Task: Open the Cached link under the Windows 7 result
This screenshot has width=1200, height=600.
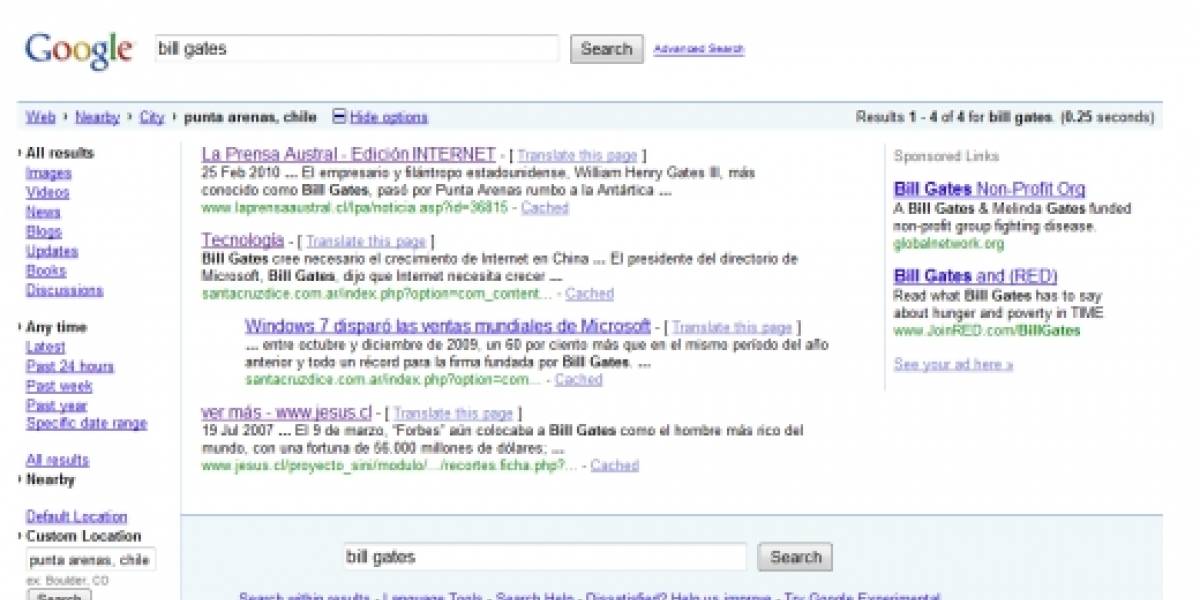Action: tap(579, 380)
